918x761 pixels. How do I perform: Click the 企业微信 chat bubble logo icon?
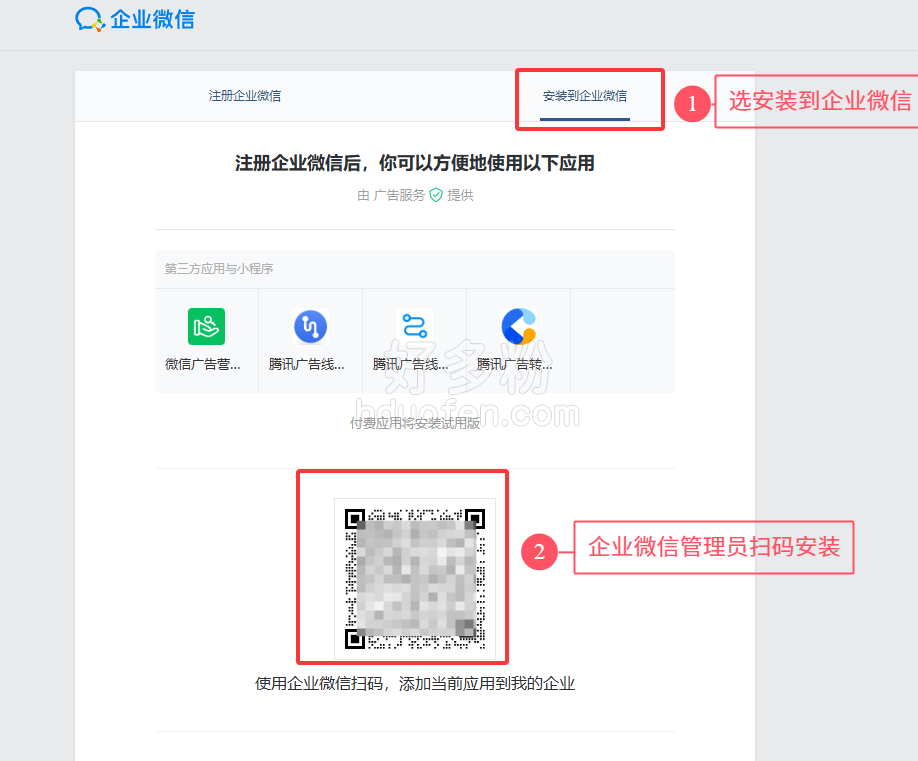(x=89, y=19)
